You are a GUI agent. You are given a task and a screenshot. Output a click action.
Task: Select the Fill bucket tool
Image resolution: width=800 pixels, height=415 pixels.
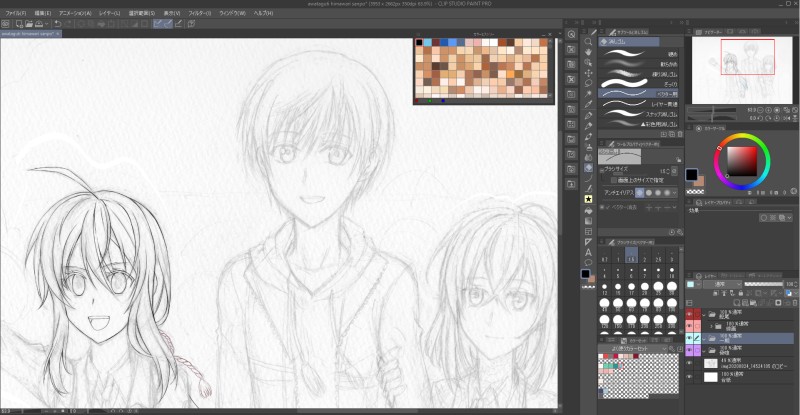tap(588, 210)
